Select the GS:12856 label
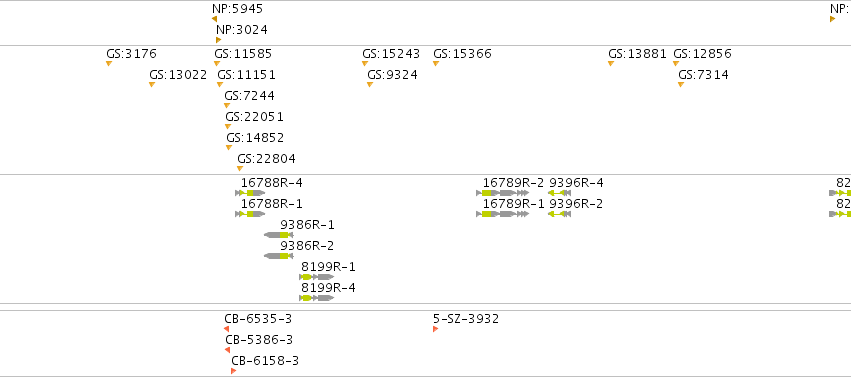Screen dimensions: 851x377 pos(702,54)
